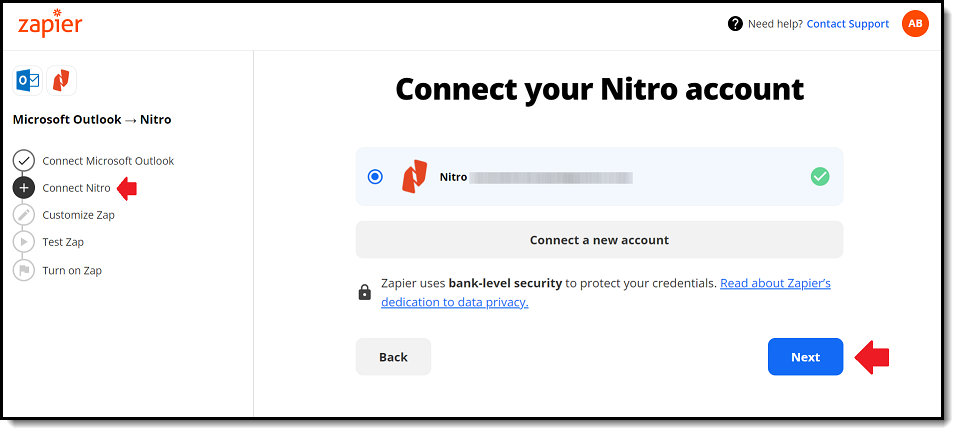
Task: Open the Contact Support link
Action: click(x=848, y=24)
